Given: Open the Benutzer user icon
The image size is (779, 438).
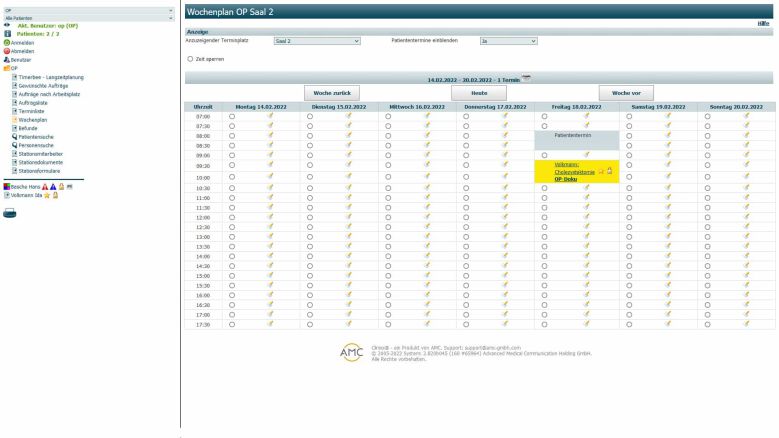Looking at the screenshot, I should click(8, 59).
